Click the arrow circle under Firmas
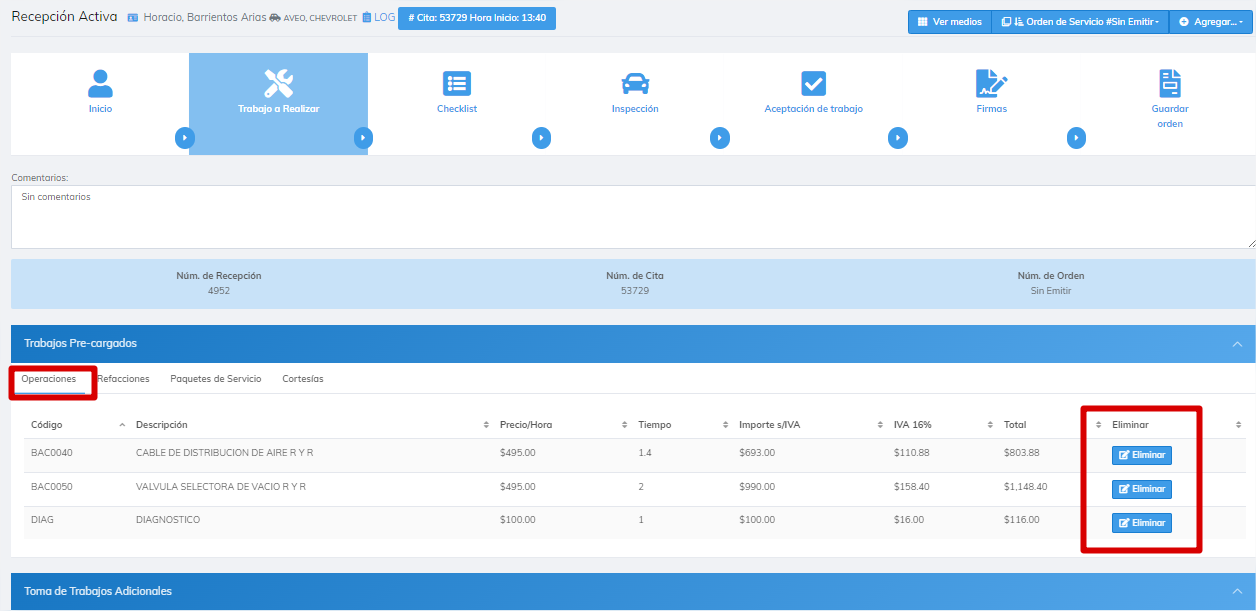 [1076, 138]
